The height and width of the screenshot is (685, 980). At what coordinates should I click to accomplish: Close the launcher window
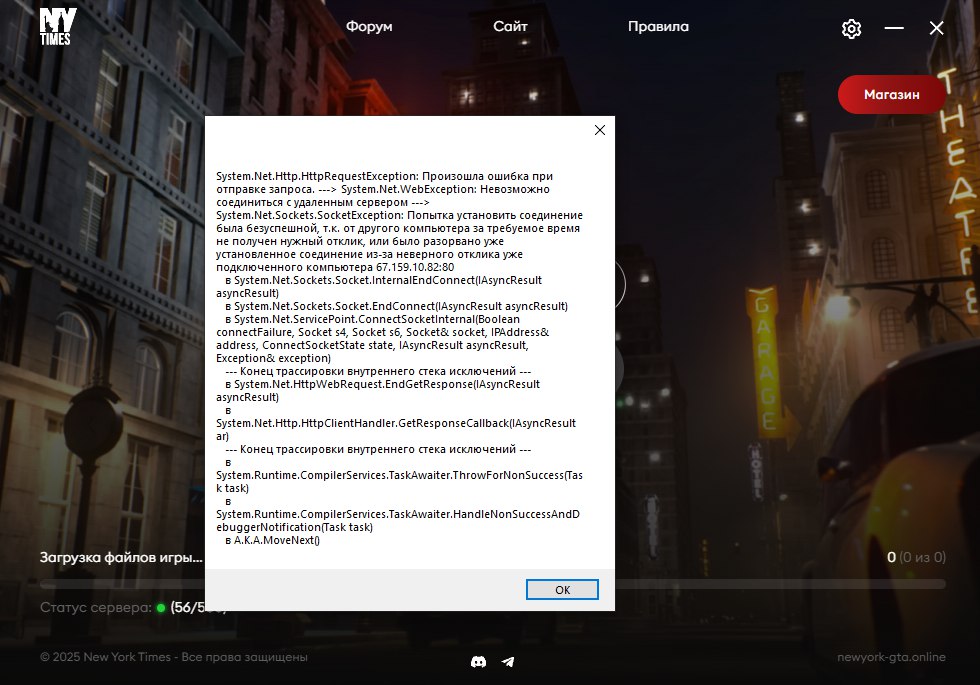tap(936, 28)
